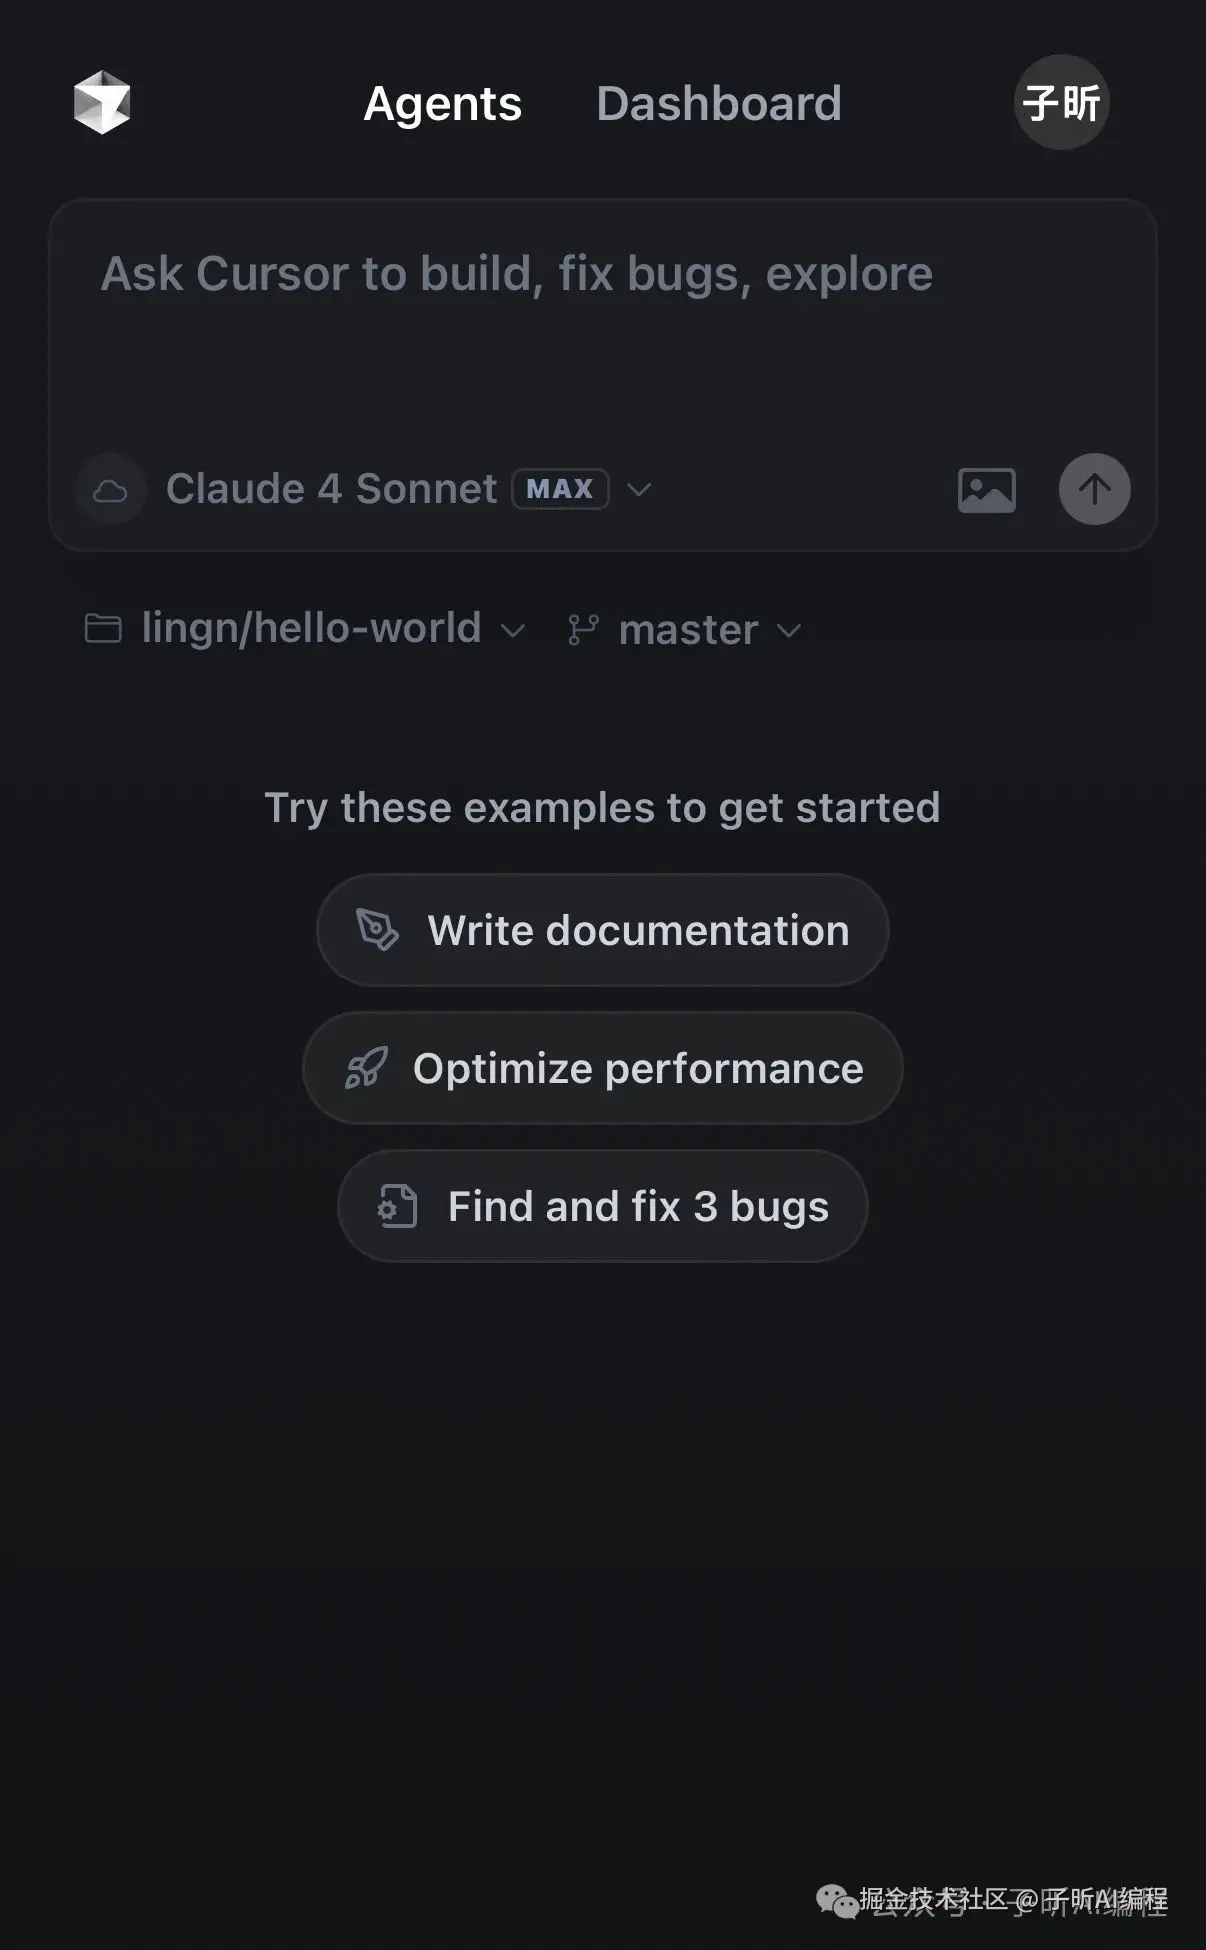1206x1950 pixels.
Task: Attach an image using the picture icon
Action: [x=987, y=490]
